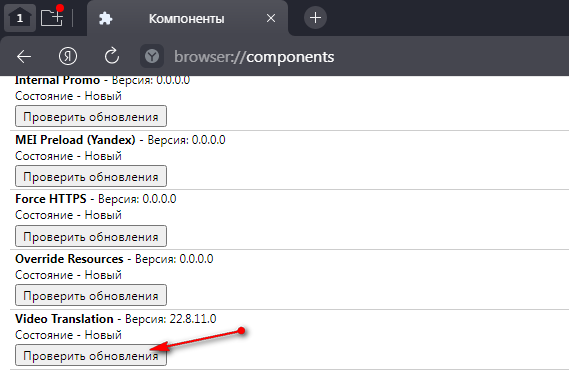569x372 pixels.
Task: Select the Компоненты tab
Action: [187, 18]
